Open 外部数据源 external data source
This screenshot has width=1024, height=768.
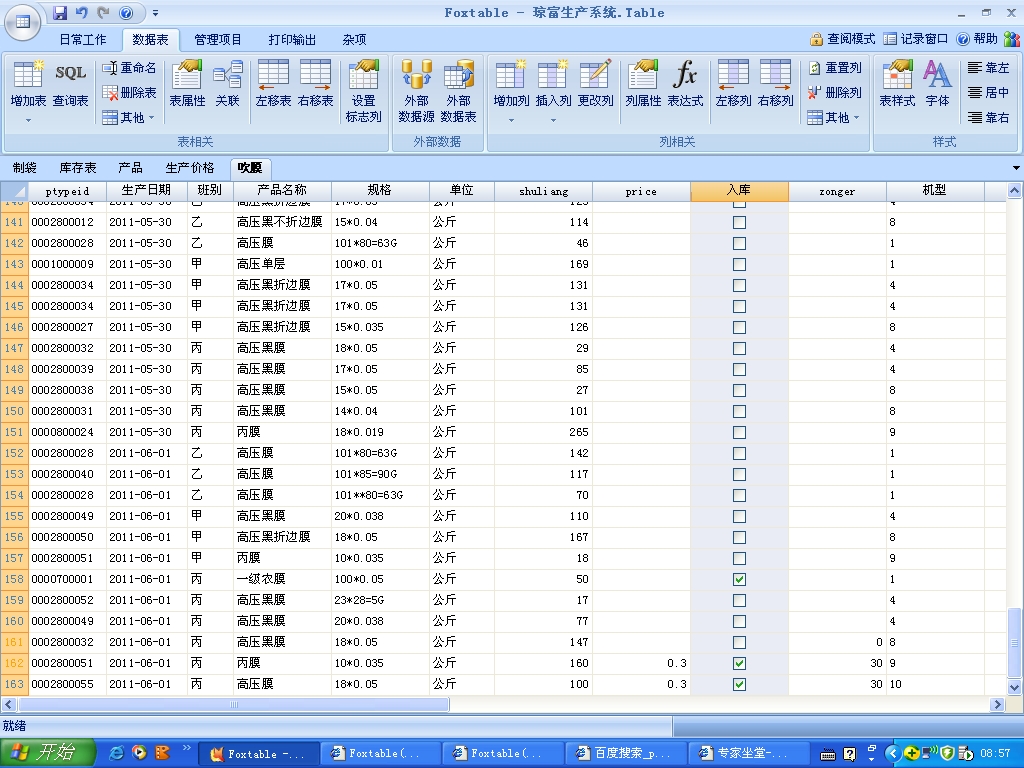point(416,91)
